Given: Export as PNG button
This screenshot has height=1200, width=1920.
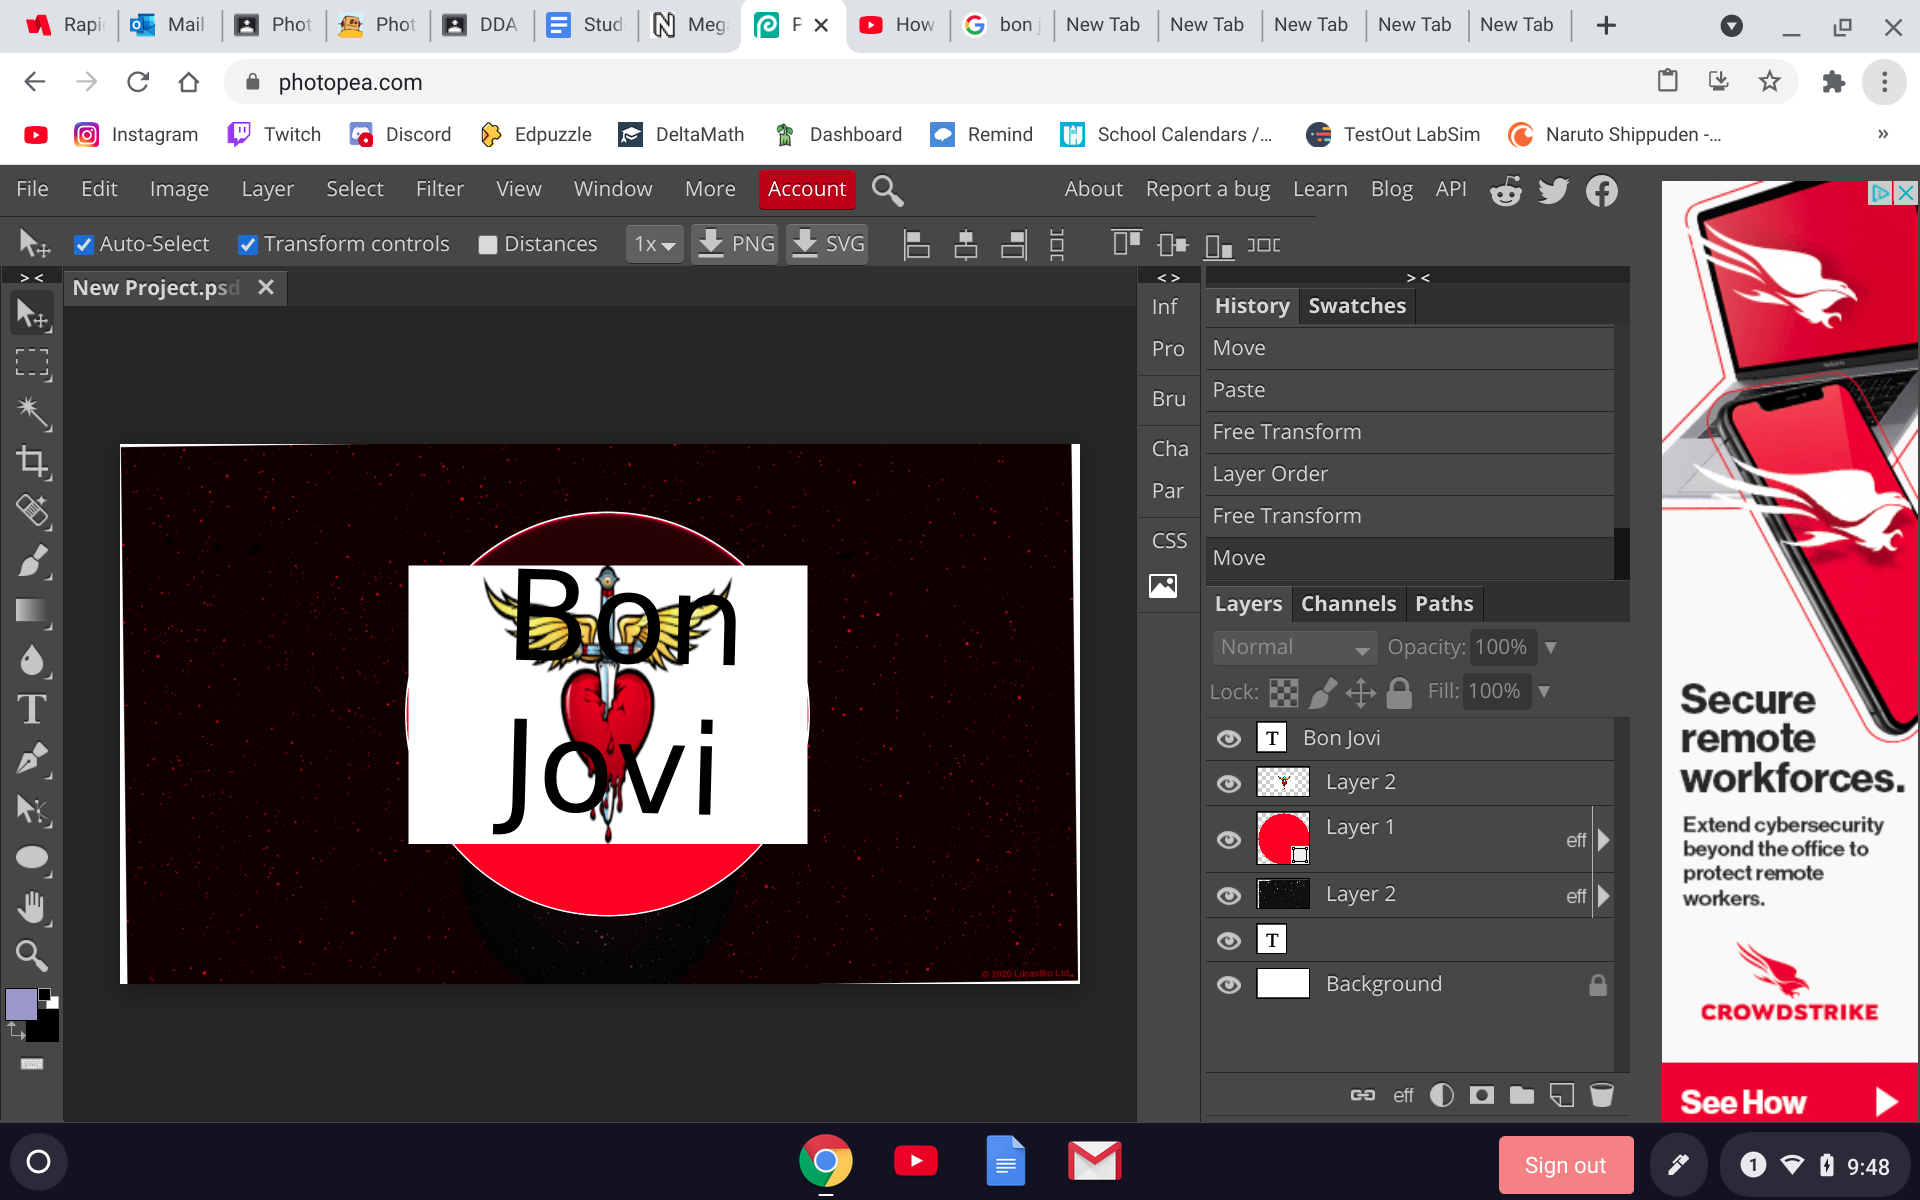Looking at the screenshot, I should pos(735,244).
